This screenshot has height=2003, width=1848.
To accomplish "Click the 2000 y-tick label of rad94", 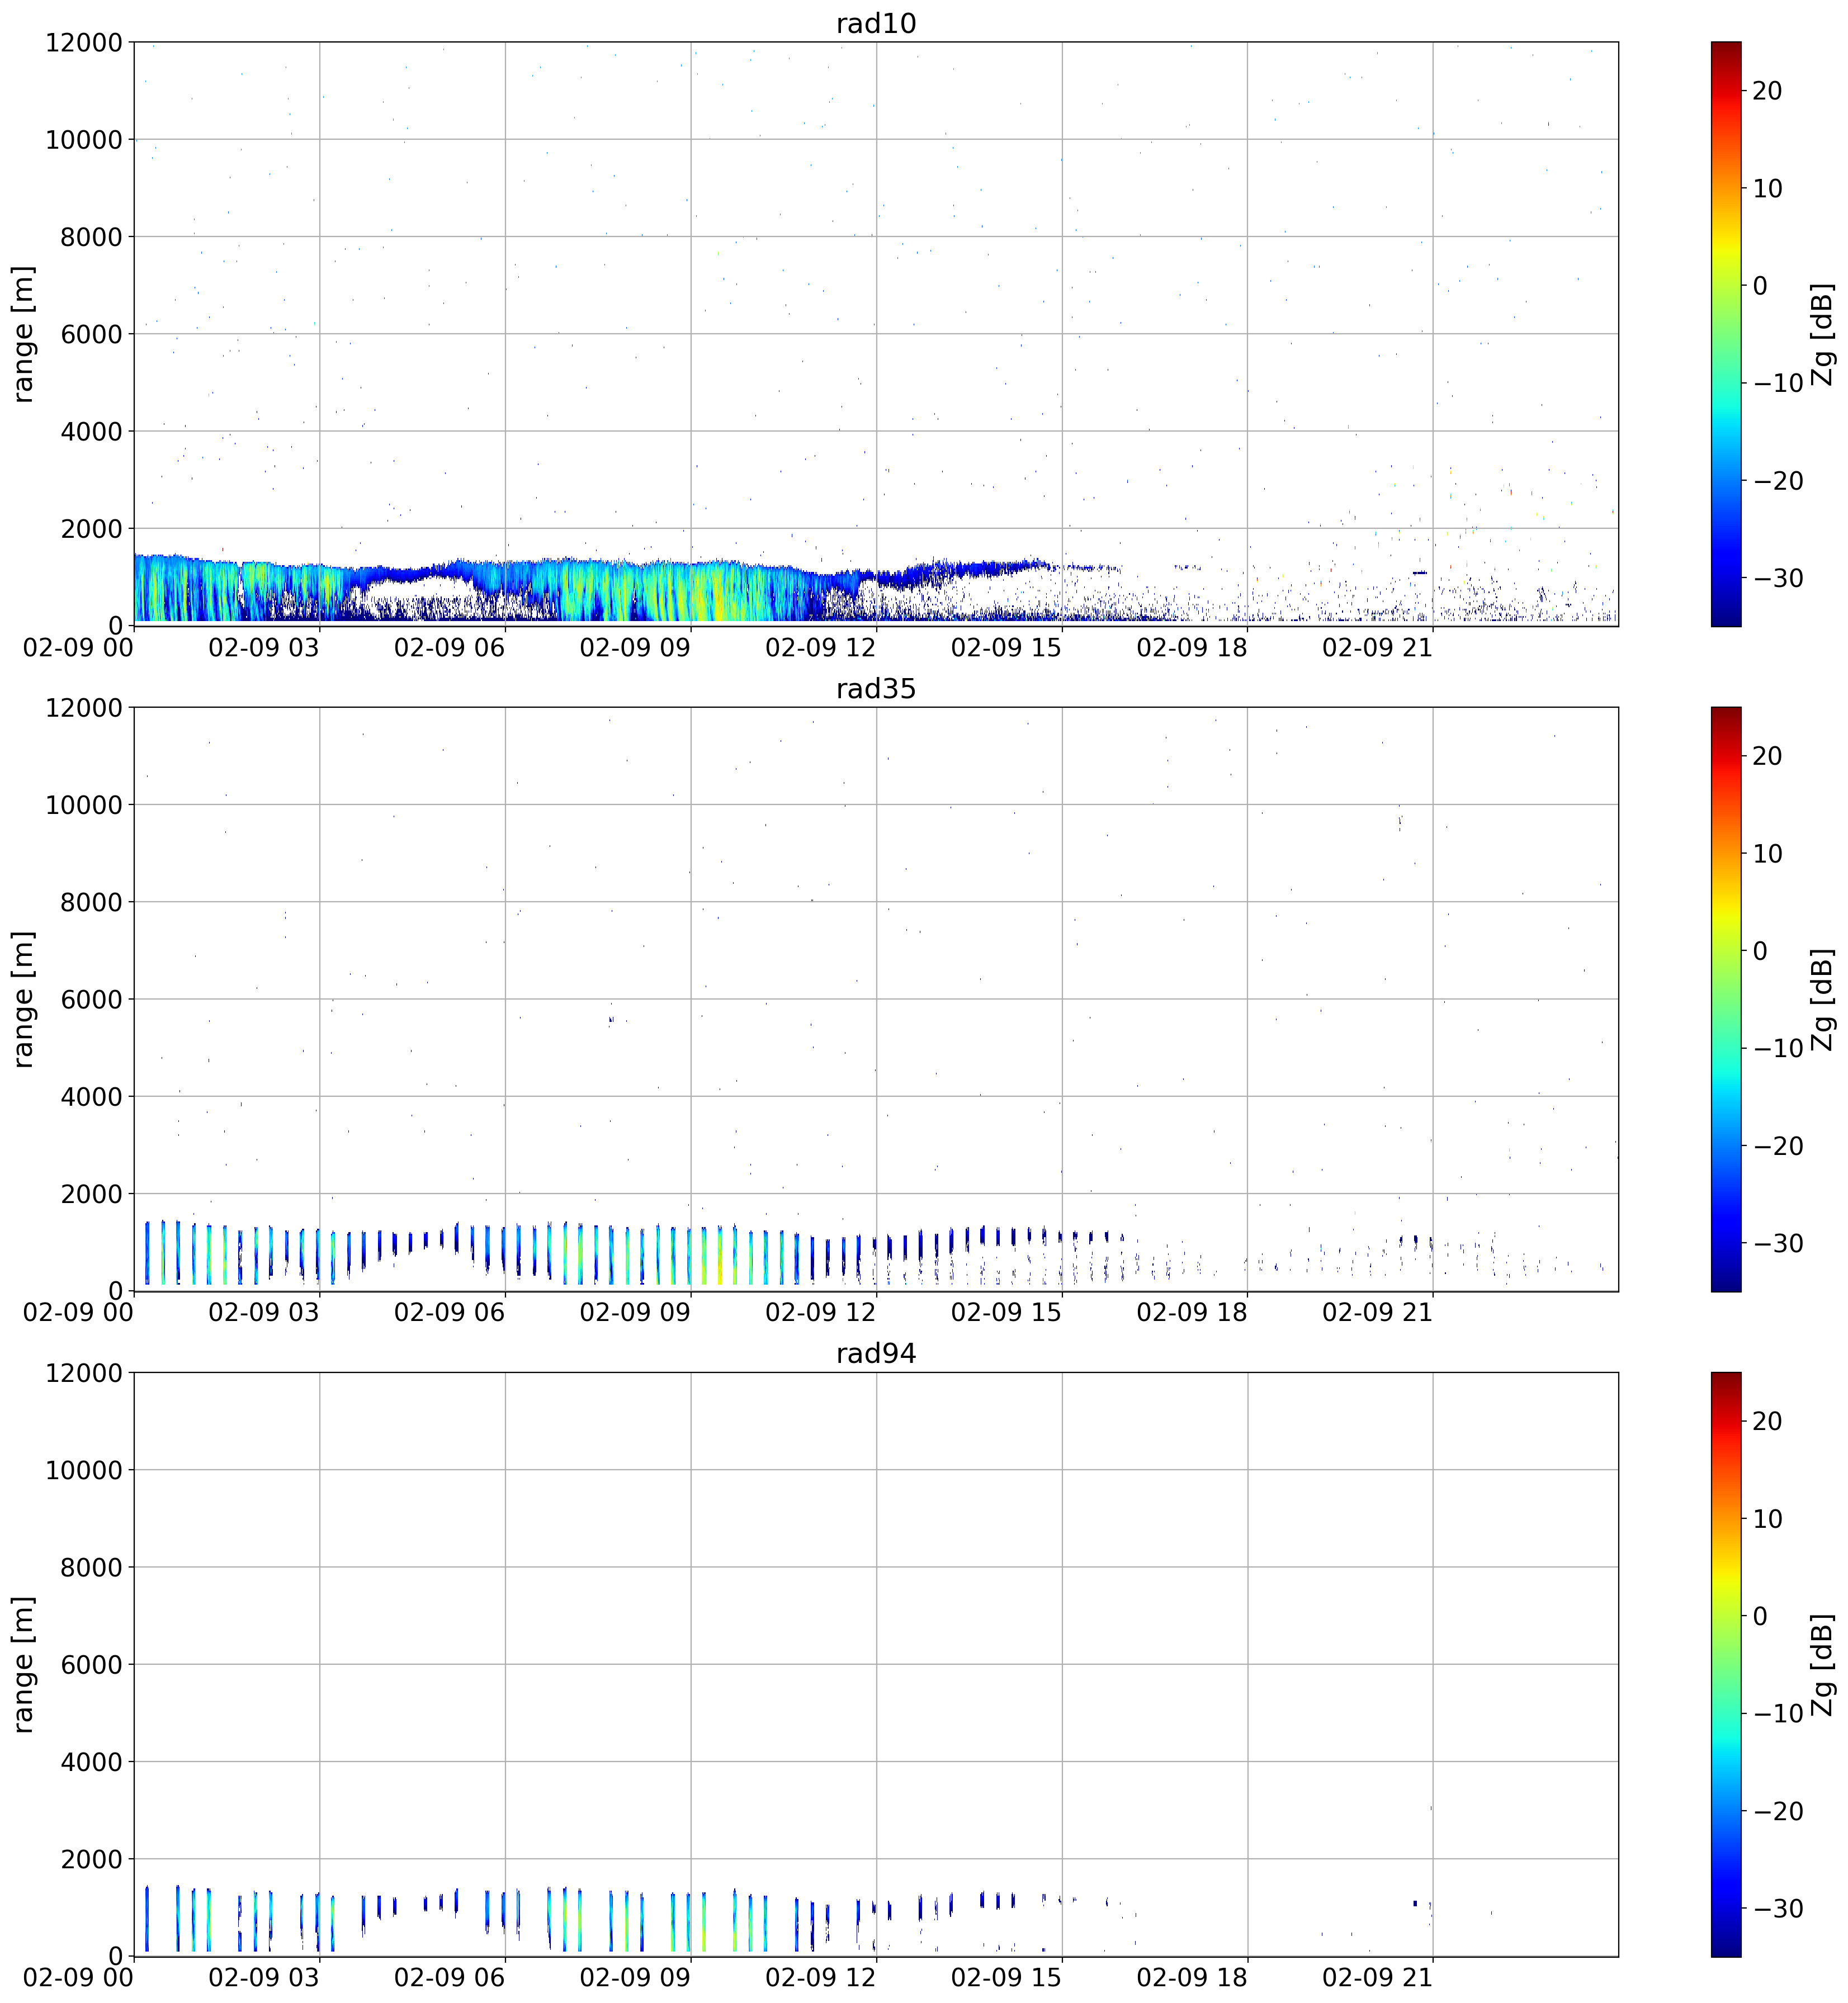I will [91, 1859].
